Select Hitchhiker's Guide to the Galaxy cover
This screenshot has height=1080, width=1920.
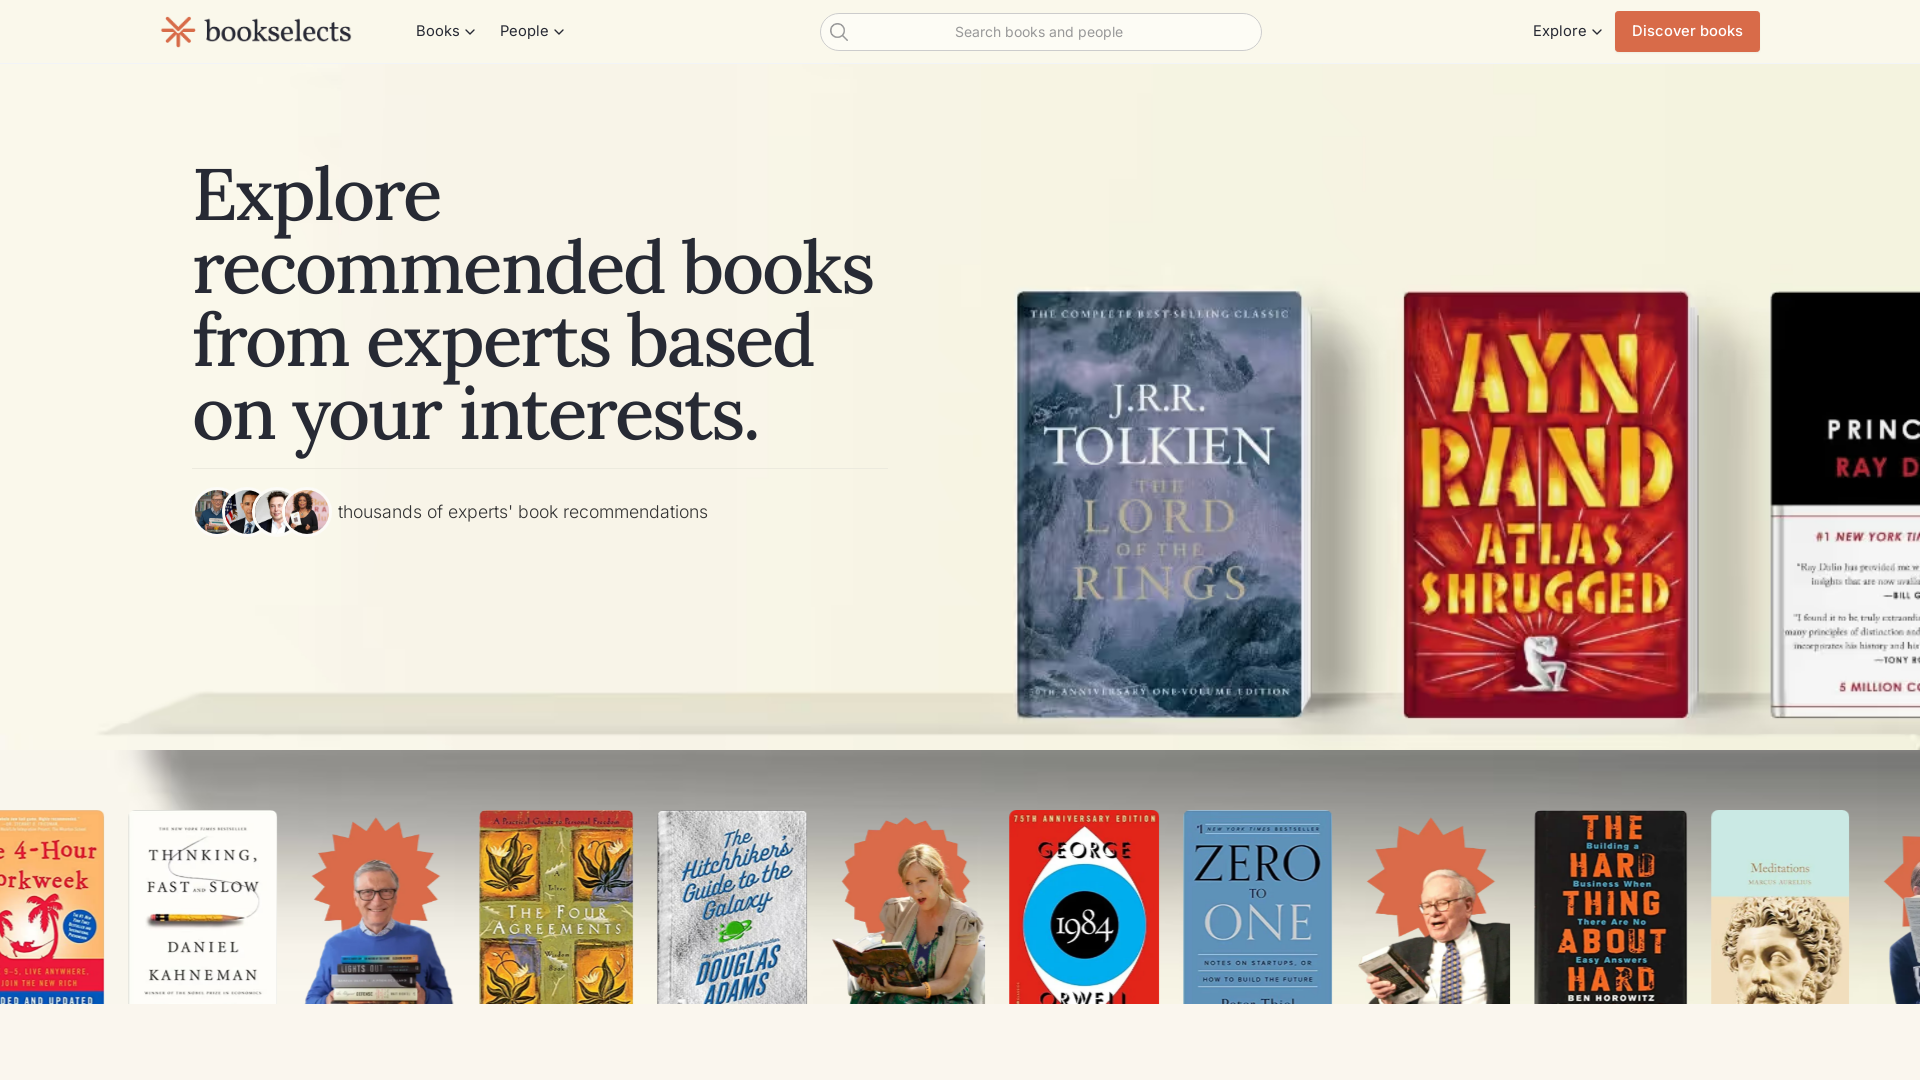tap(732, 907)
